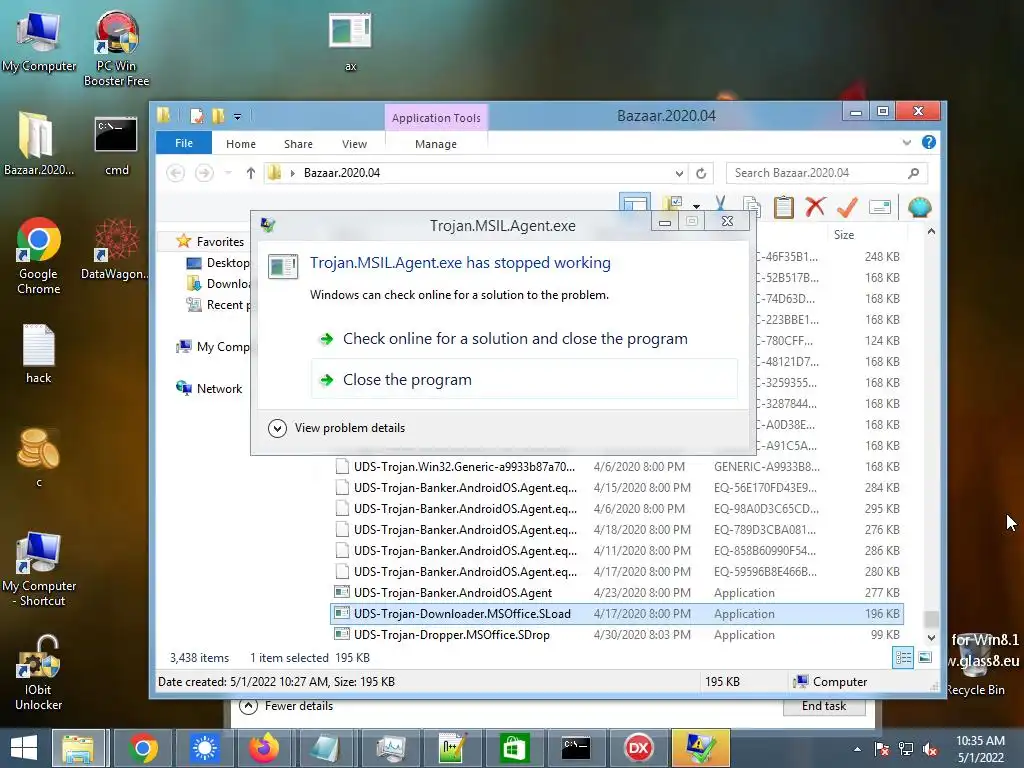
Task: Open the folder options toolbar dropdown arrow
Action: tap(696, 206)
